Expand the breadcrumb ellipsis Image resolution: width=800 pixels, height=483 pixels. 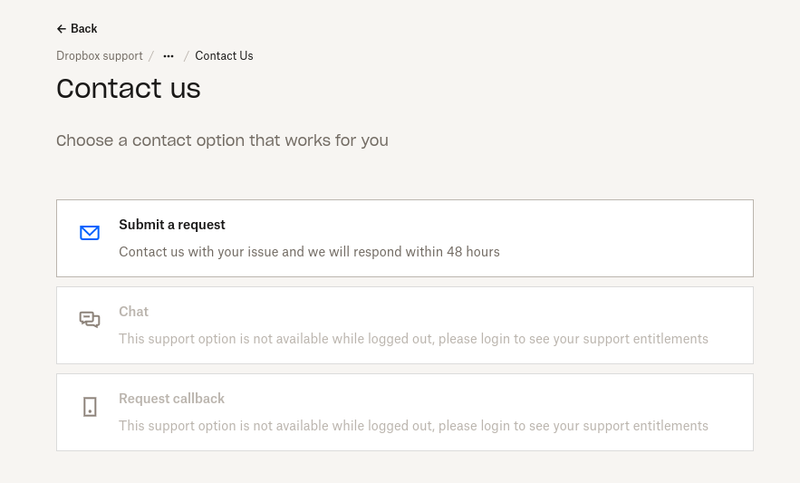(168, 56)
